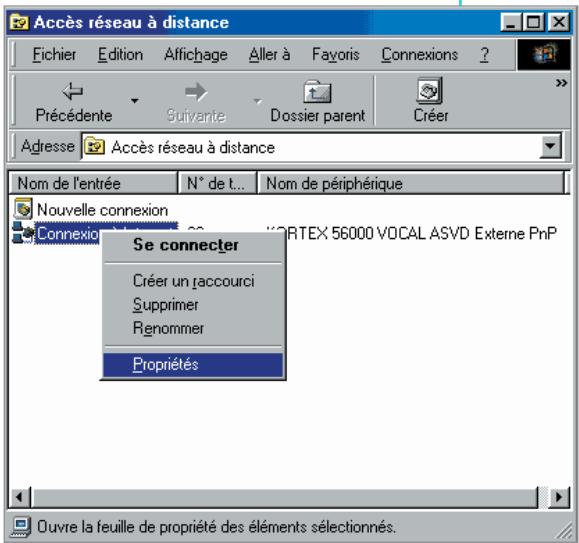The image size is (579, 543).
Task: Expand the Suivante history dropdown arrow
Action: click(257, 101)
